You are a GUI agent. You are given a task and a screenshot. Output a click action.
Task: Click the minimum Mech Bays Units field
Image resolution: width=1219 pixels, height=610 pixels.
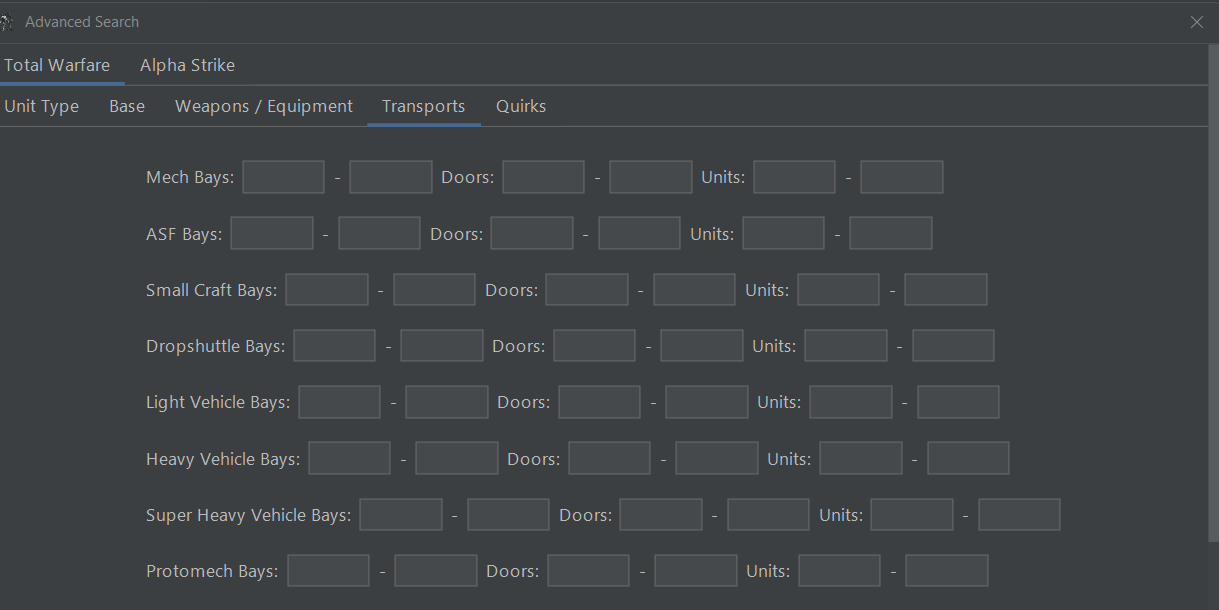tap(793, 176)
